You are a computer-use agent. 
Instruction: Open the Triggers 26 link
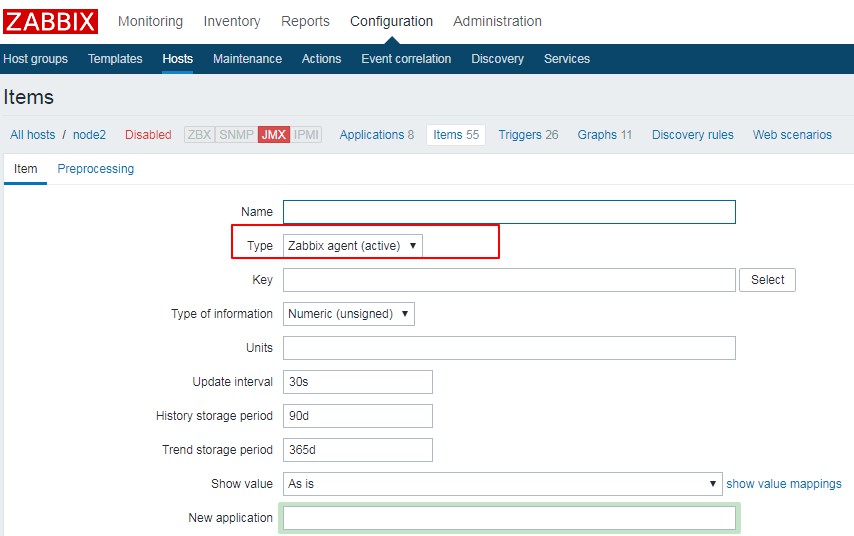(528, 135)
